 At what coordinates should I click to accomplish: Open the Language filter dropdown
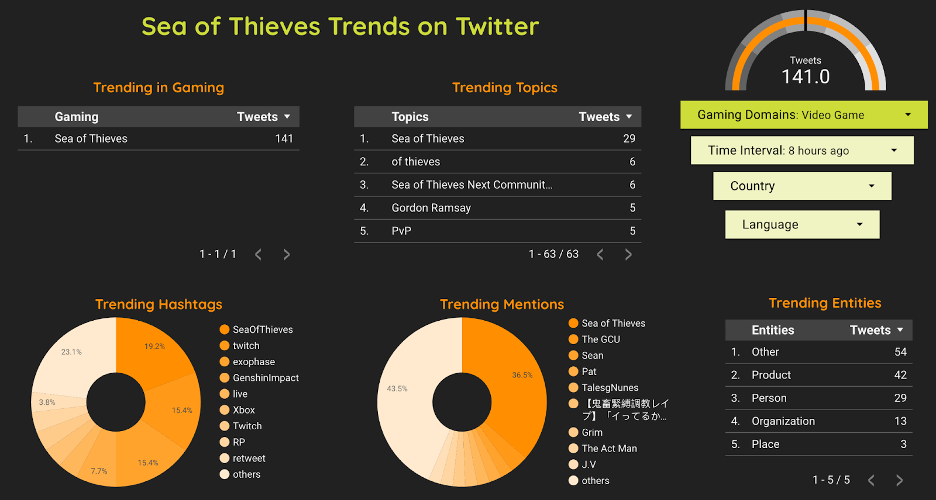point(802,225)
